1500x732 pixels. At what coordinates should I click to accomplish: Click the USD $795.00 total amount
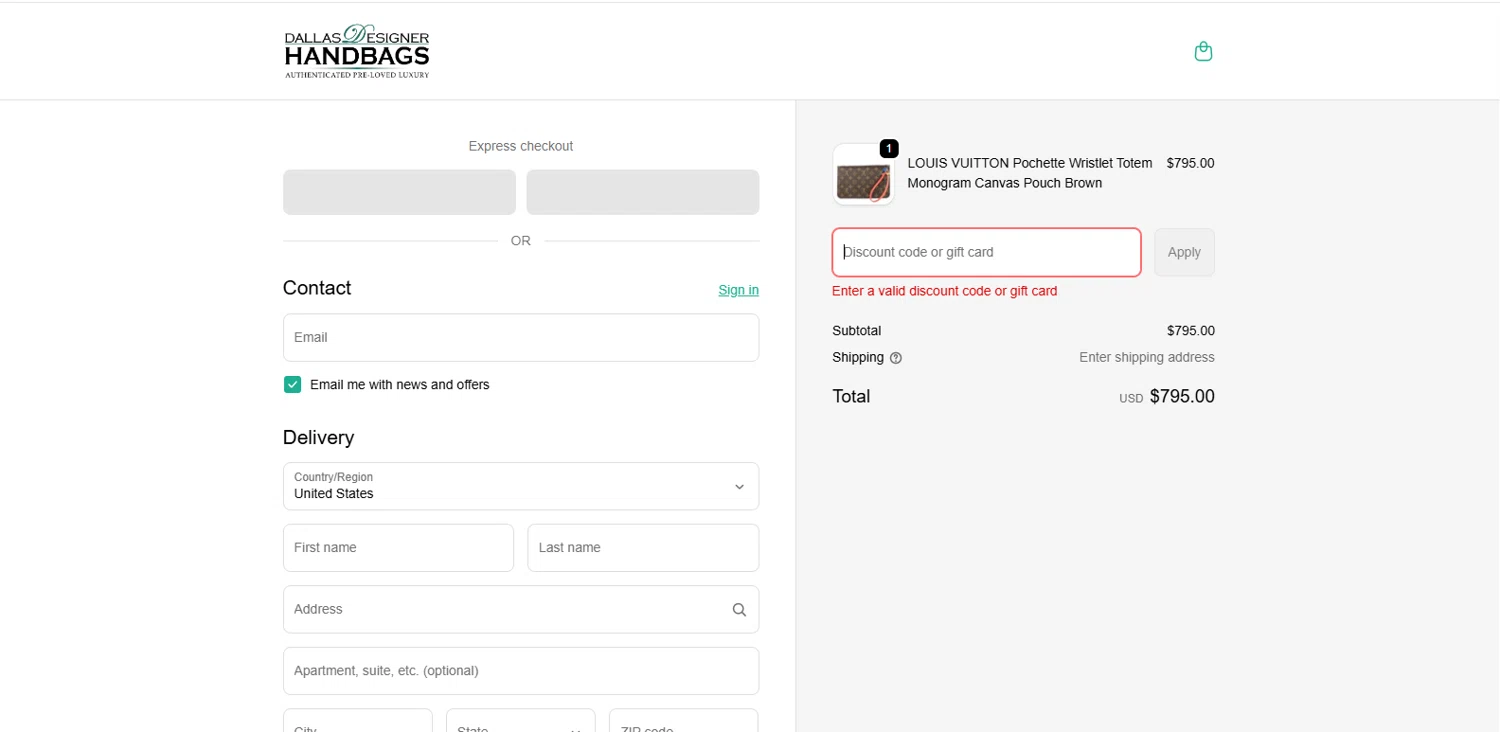point(1167,396)
